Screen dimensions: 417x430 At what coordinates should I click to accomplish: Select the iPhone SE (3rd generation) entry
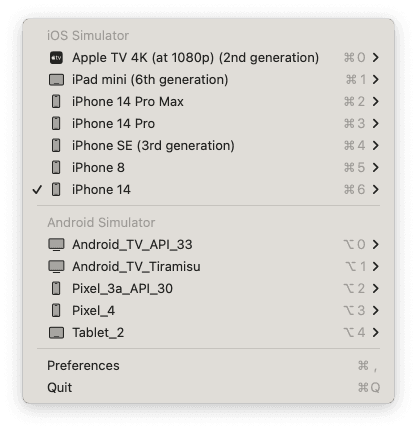[x=208, y=146]
